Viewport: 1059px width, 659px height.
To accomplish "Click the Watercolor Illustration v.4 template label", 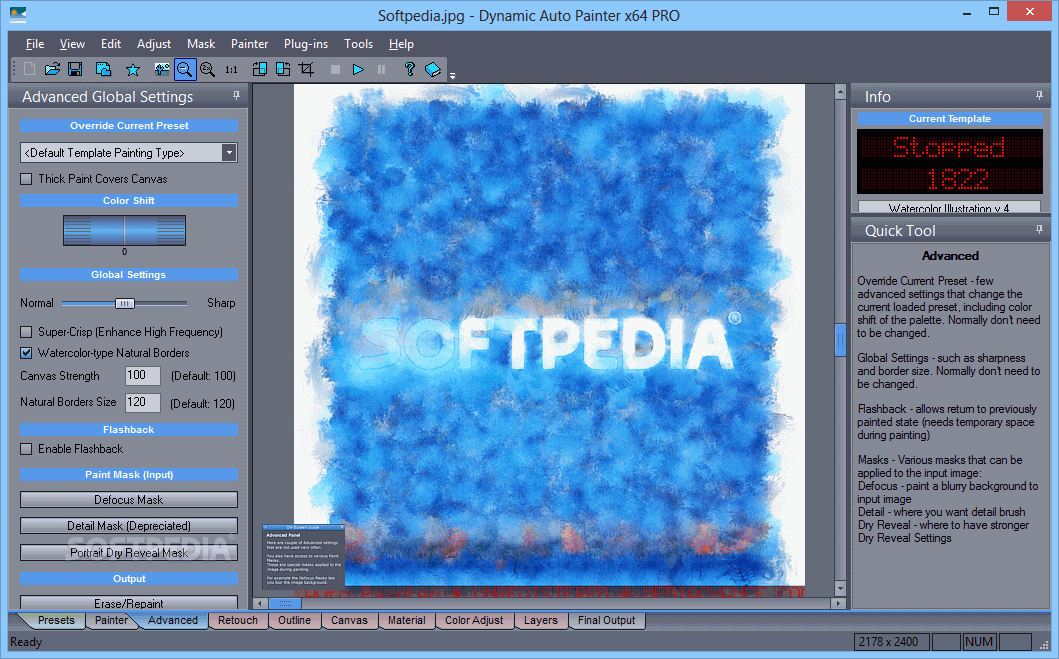I will tap(949, 207).
